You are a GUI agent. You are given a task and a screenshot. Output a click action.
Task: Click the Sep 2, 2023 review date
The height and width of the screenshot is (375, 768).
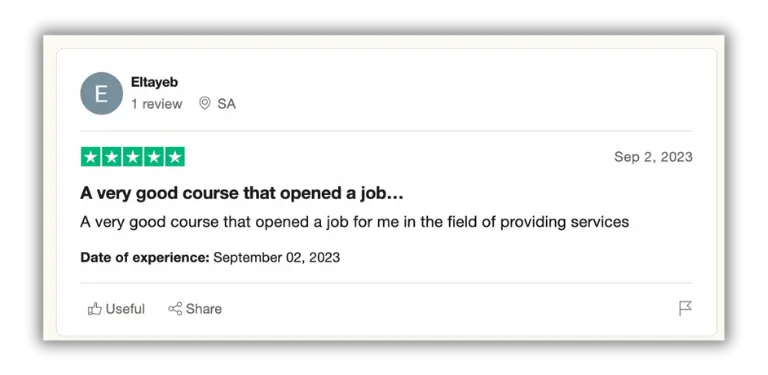[x=653, y=157]
